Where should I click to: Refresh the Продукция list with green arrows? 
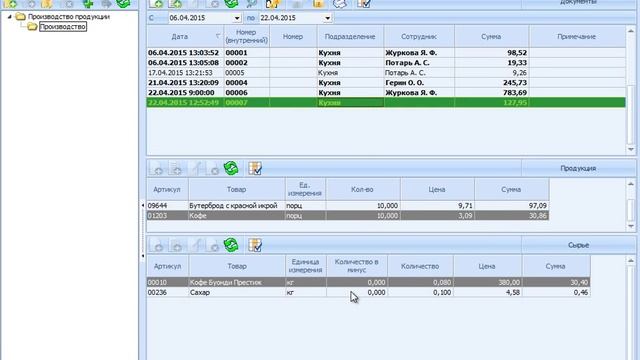tap(231, 168)
